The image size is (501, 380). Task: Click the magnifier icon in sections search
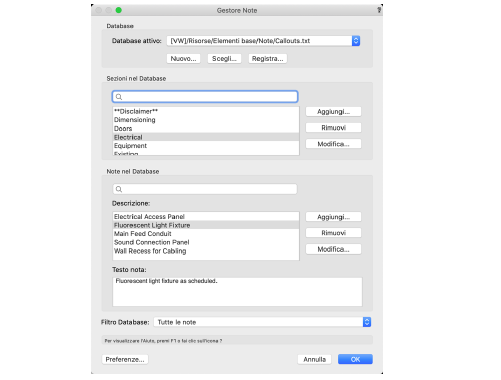pos(119,97)
